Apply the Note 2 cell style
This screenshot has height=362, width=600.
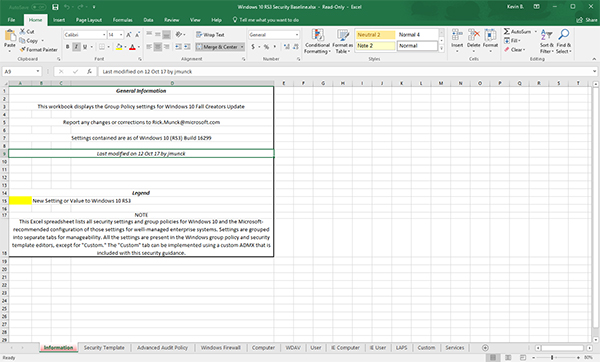point(375,46)
